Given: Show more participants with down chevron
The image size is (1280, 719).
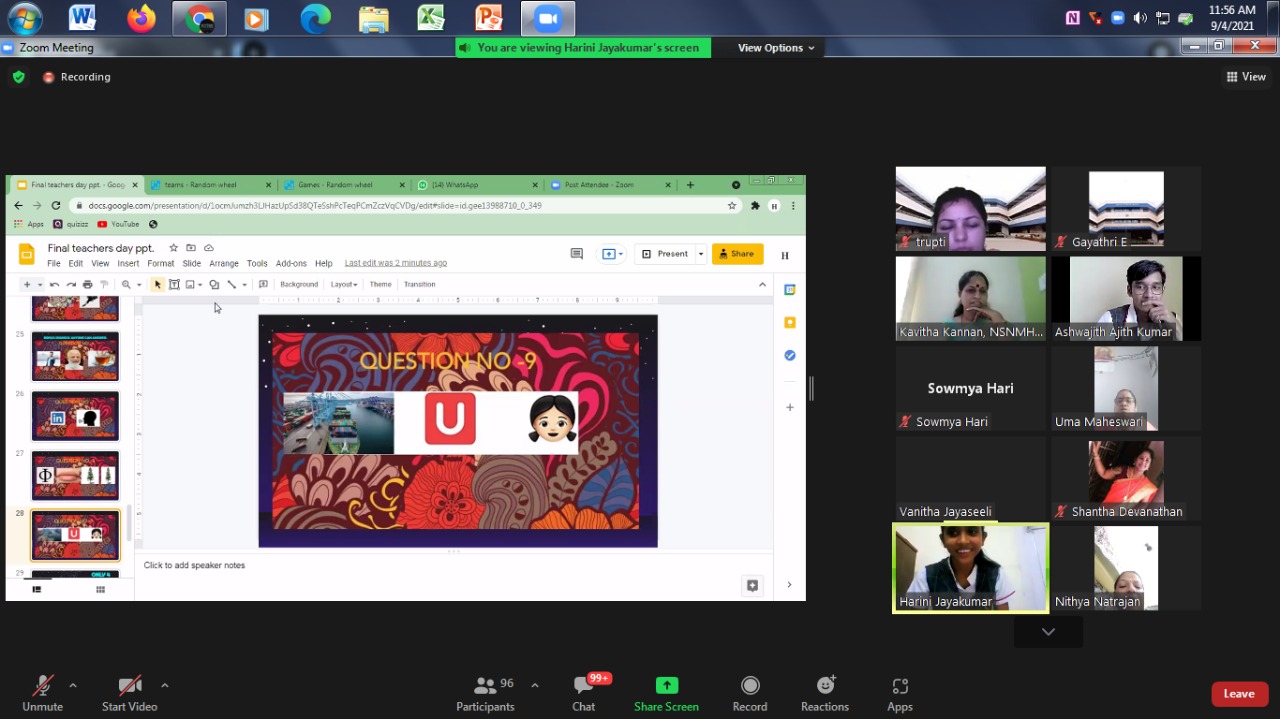Looking at the screenshot, I should pos(1048,631).
